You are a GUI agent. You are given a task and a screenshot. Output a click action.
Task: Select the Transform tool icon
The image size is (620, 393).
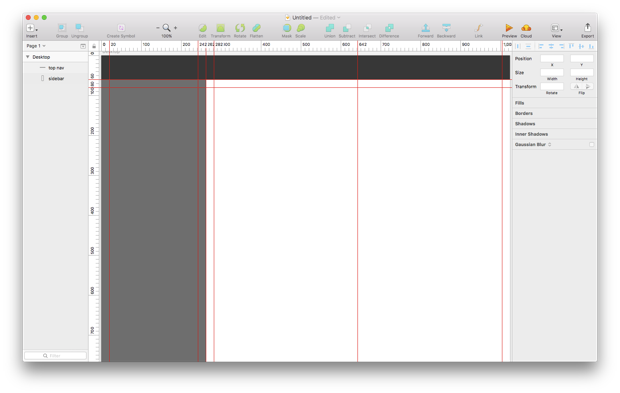(221, 28)
